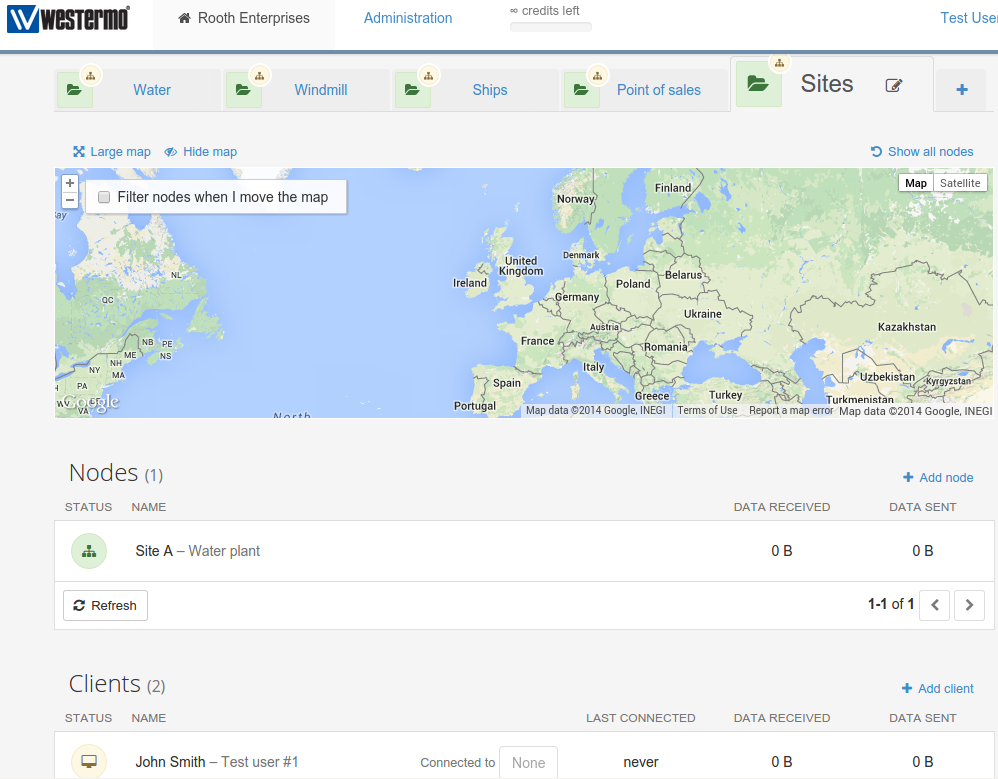This screenshot has width=998, height=779.
Task: Expand to Large map view
Action: [112, 152]
